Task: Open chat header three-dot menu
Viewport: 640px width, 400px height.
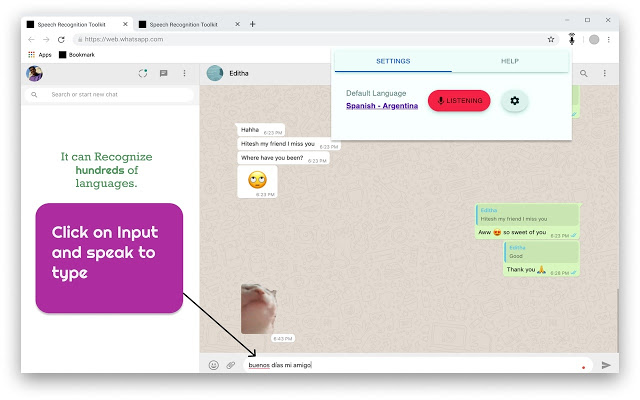Action: click(604, 73)
